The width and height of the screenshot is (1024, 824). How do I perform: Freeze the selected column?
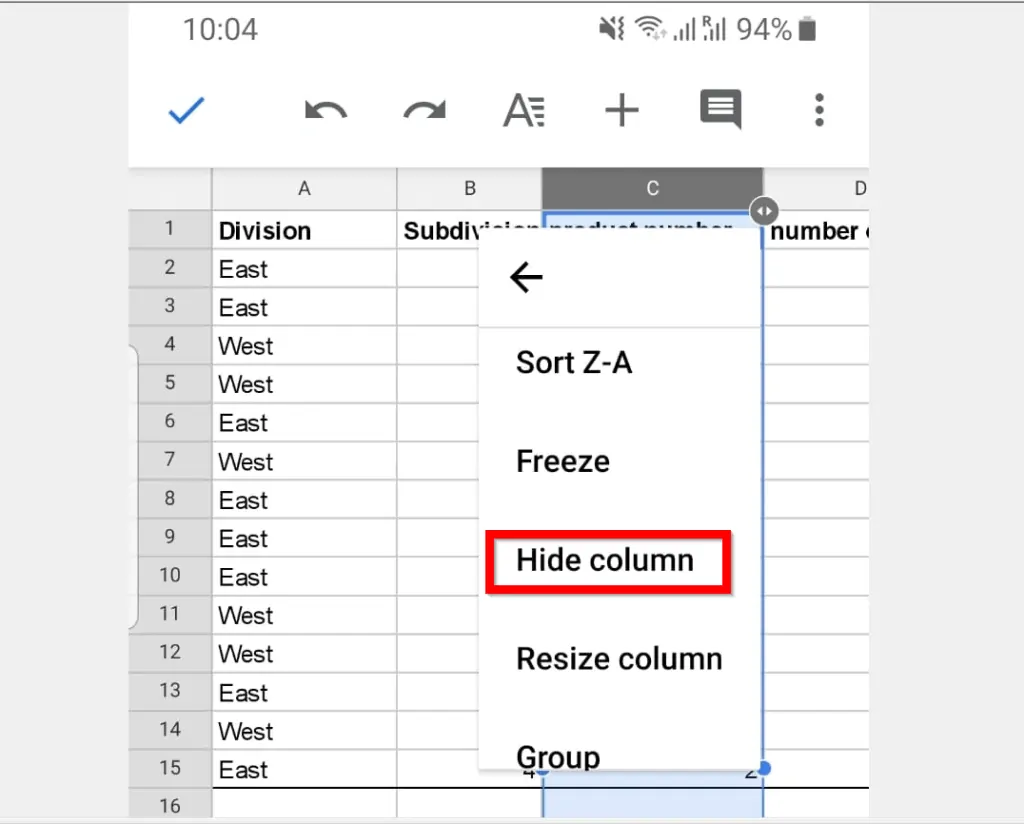[x=562, y=461]
